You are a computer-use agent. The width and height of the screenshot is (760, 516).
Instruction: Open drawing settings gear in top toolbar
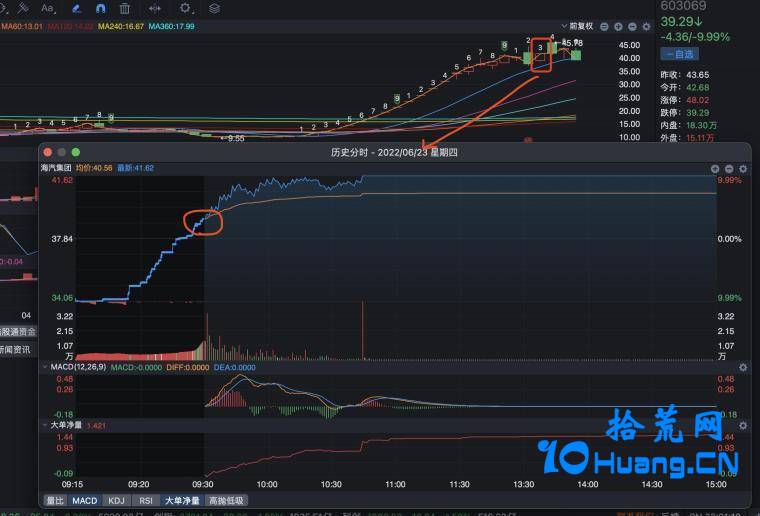coord(185,8)
